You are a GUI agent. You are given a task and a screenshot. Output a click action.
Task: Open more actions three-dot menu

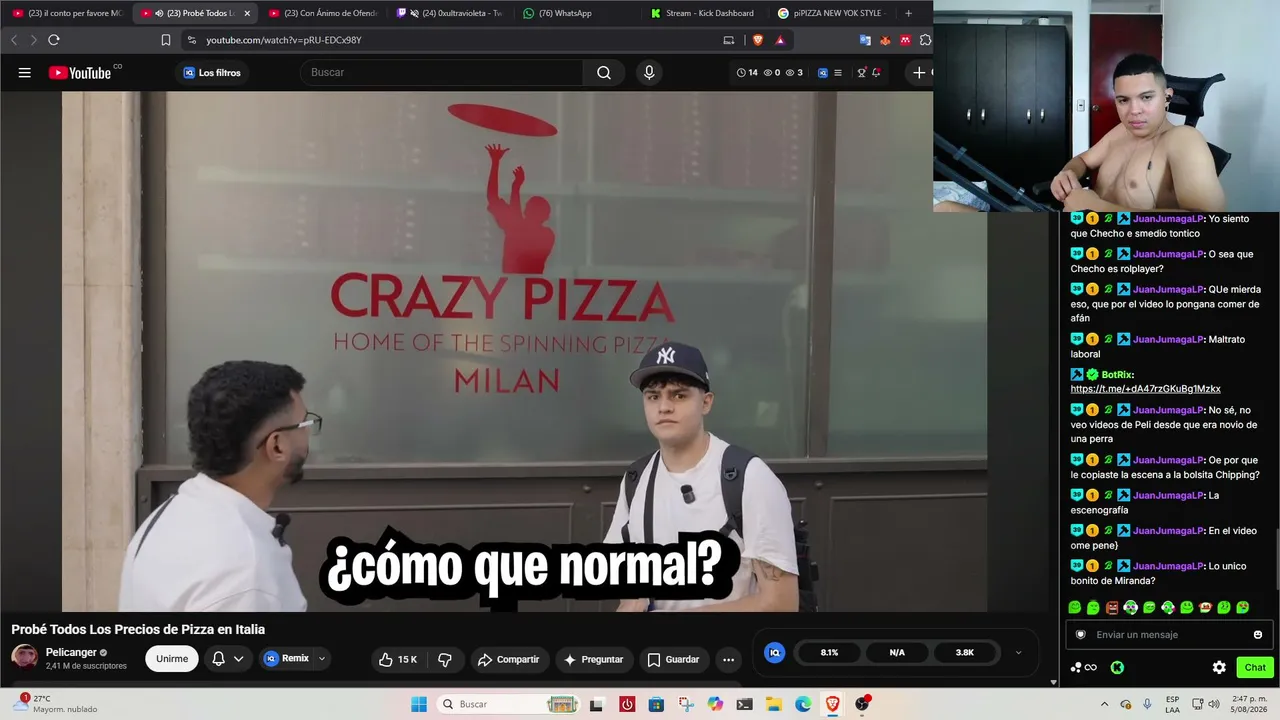(728, 659)
